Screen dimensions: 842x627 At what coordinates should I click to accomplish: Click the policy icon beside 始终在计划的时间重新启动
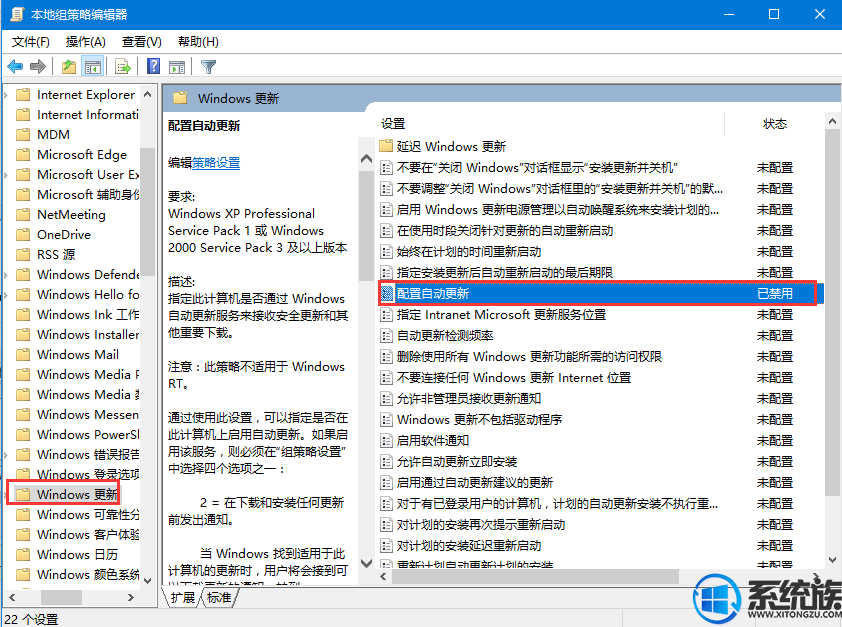click(x=386, y=252)
